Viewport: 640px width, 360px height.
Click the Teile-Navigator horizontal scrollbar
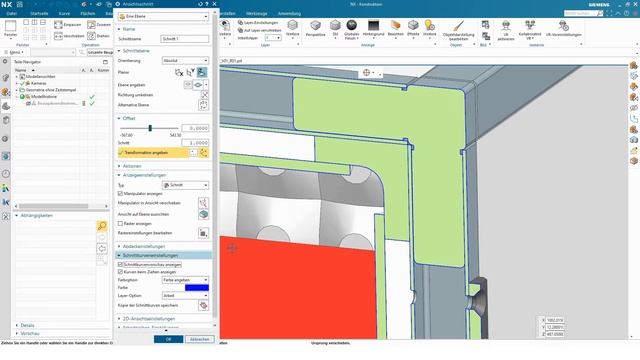tap(53, 206)
